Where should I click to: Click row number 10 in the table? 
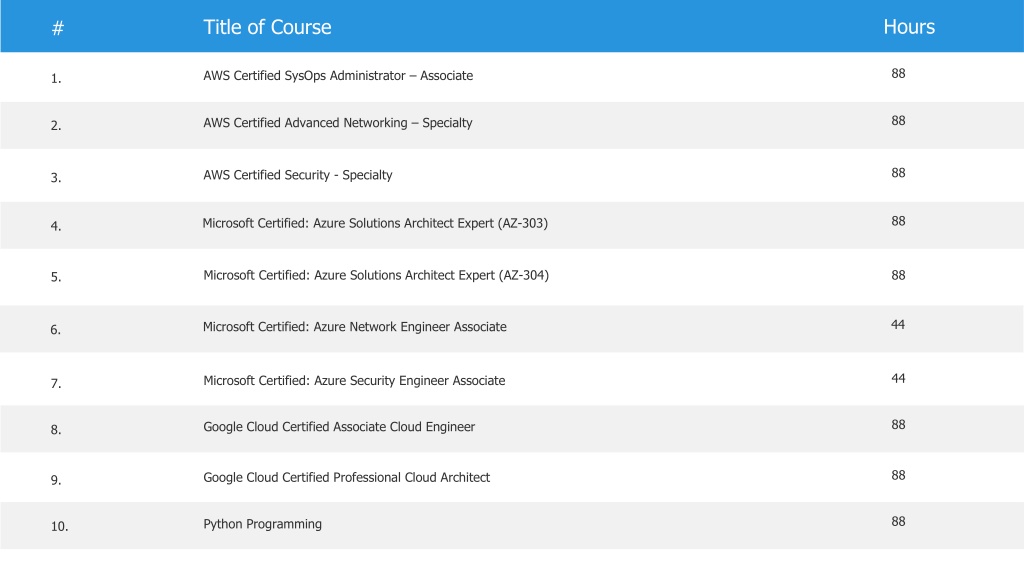point(59,526)
